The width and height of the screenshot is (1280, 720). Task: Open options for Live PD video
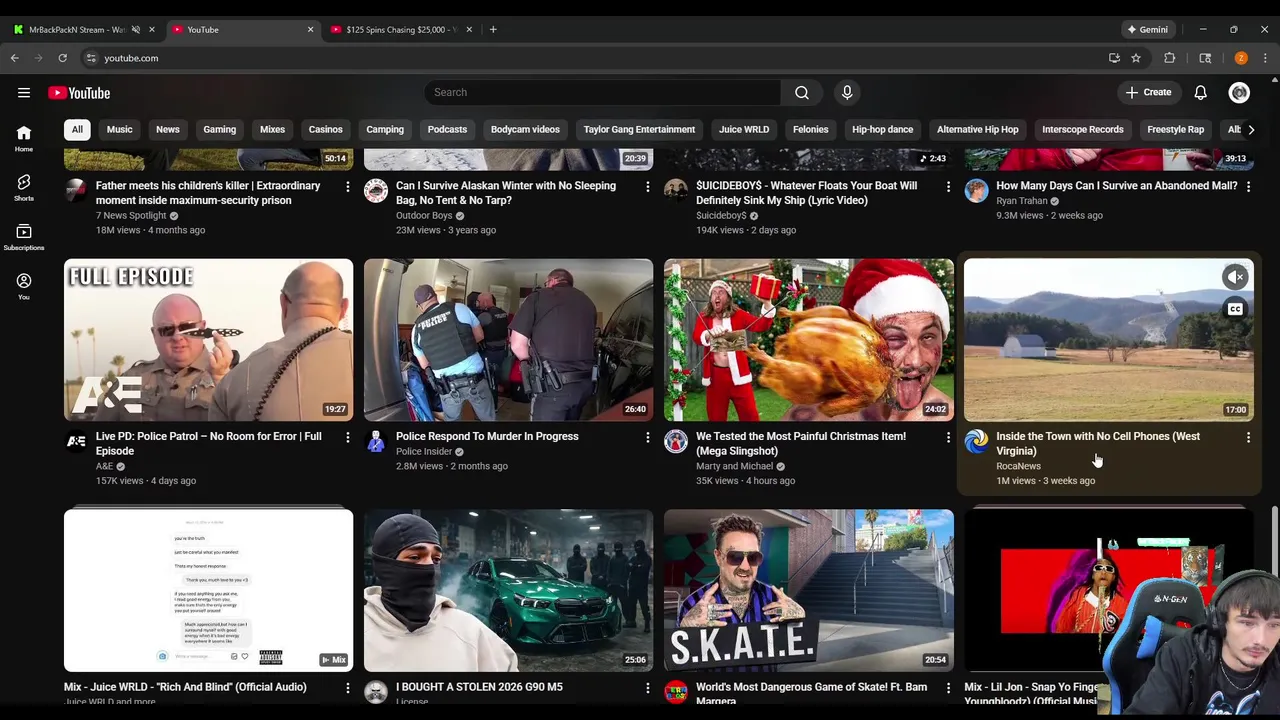[348, 437]
